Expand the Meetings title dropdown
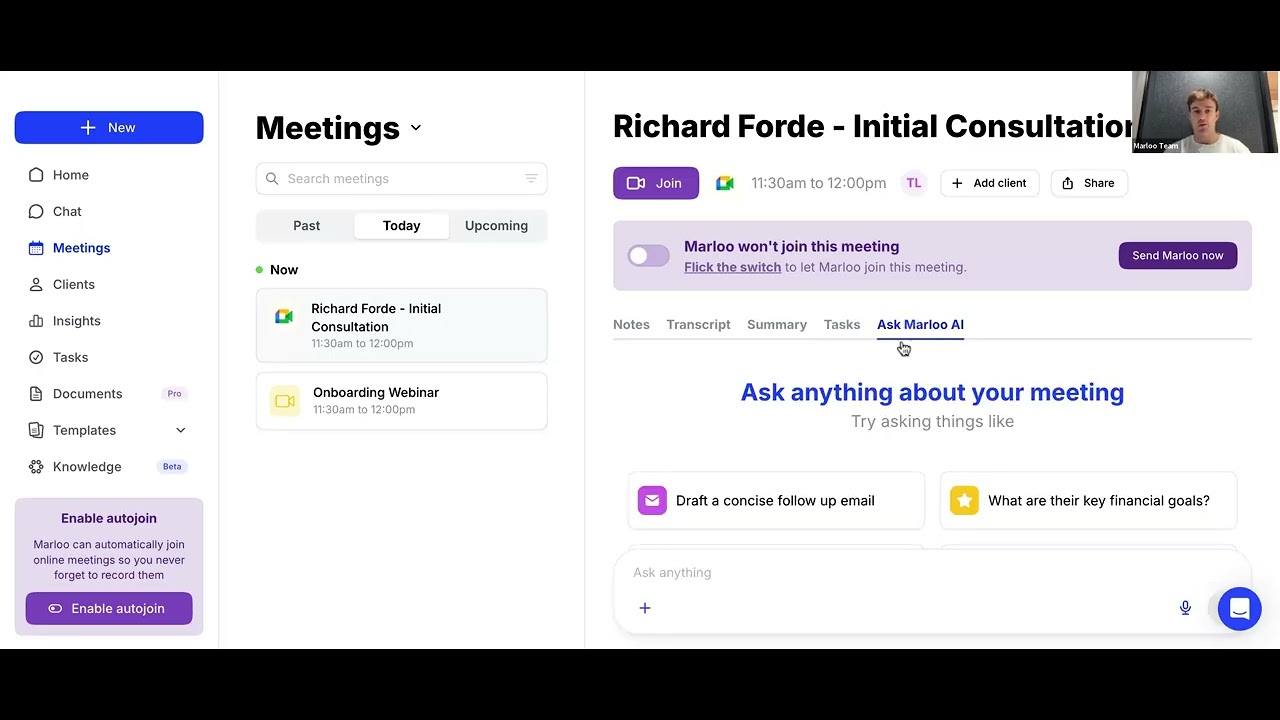Screen dimensions: 1280x720 coord(416,128)
